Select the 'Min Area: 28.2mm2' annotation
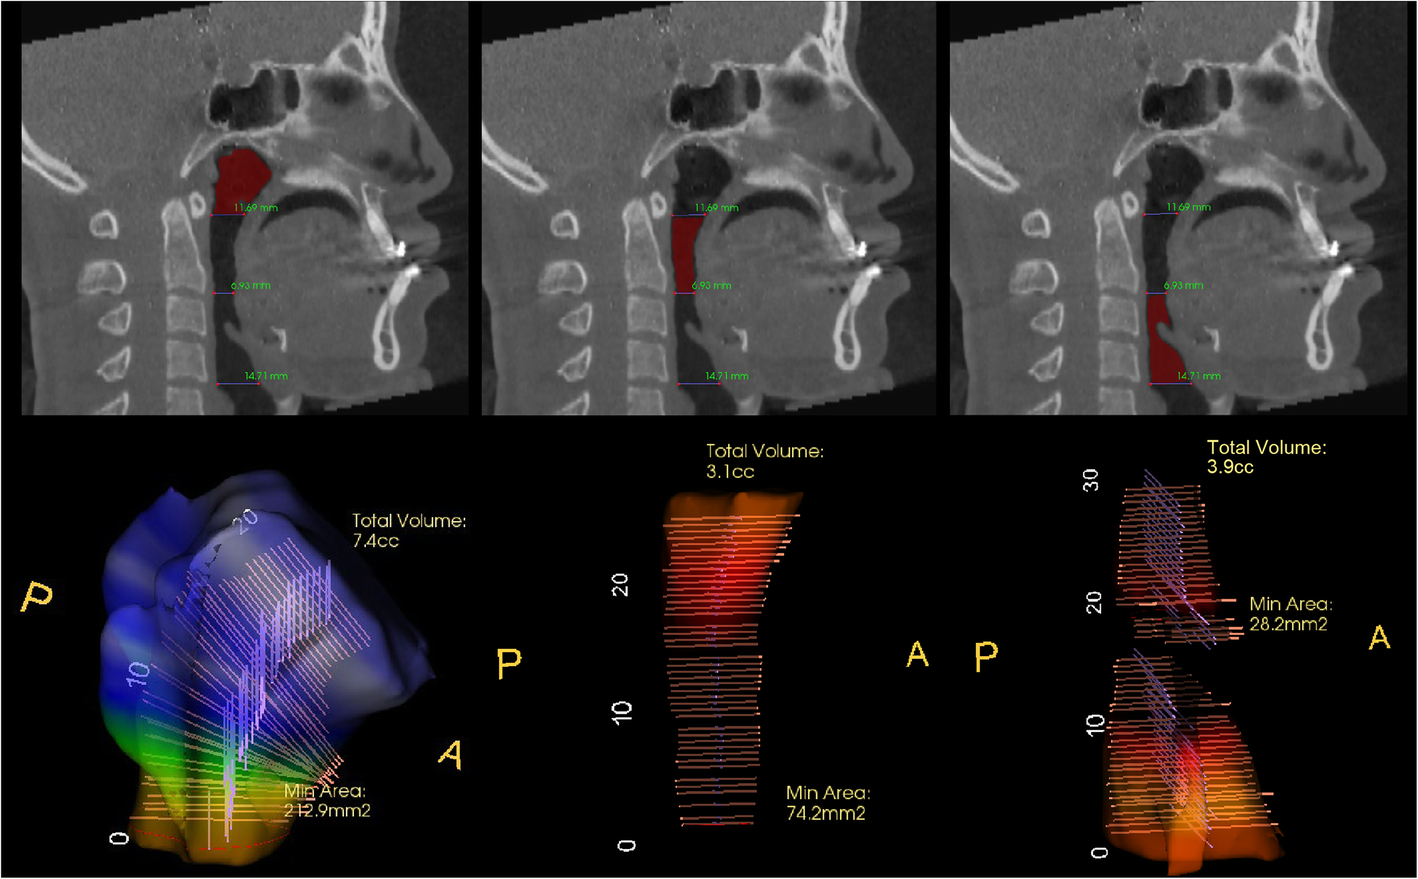This screenshot has width=1418, height=879. click(x=1291, y=614)
